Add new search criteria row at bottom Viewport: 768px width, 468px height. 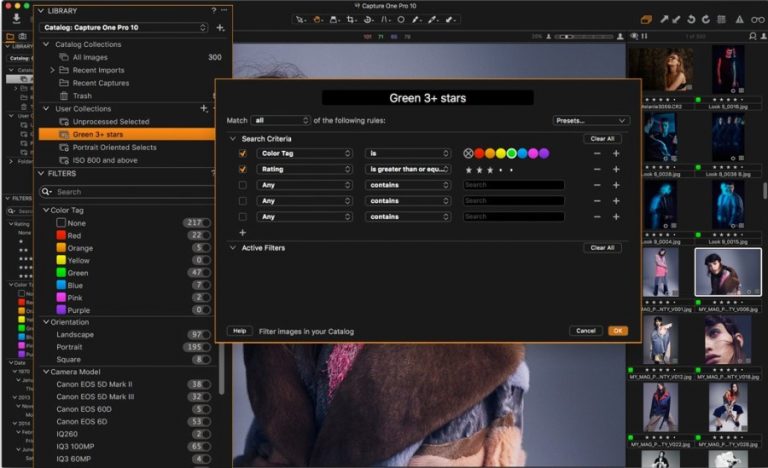pos(242,232)
